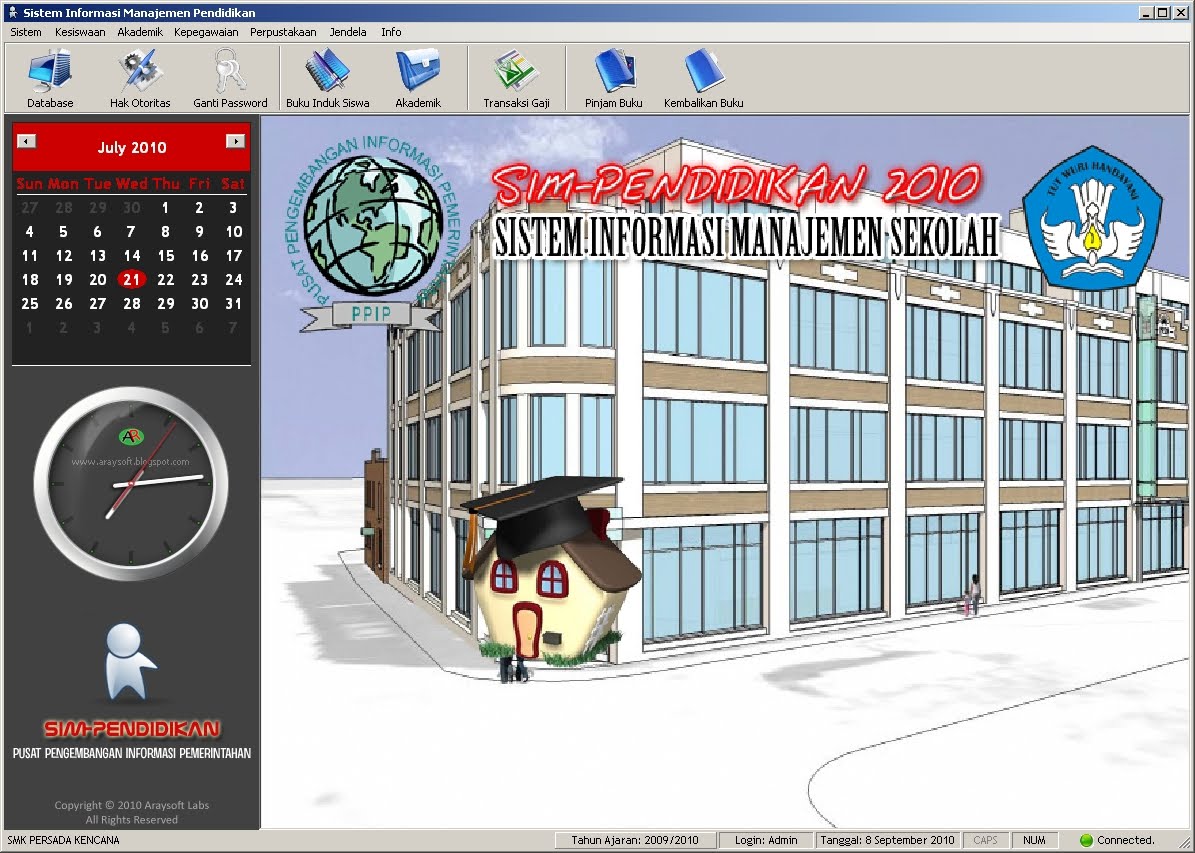Screen dimensions: 1195x853
Task: Open the Info menu
Action: coord(391,32)
